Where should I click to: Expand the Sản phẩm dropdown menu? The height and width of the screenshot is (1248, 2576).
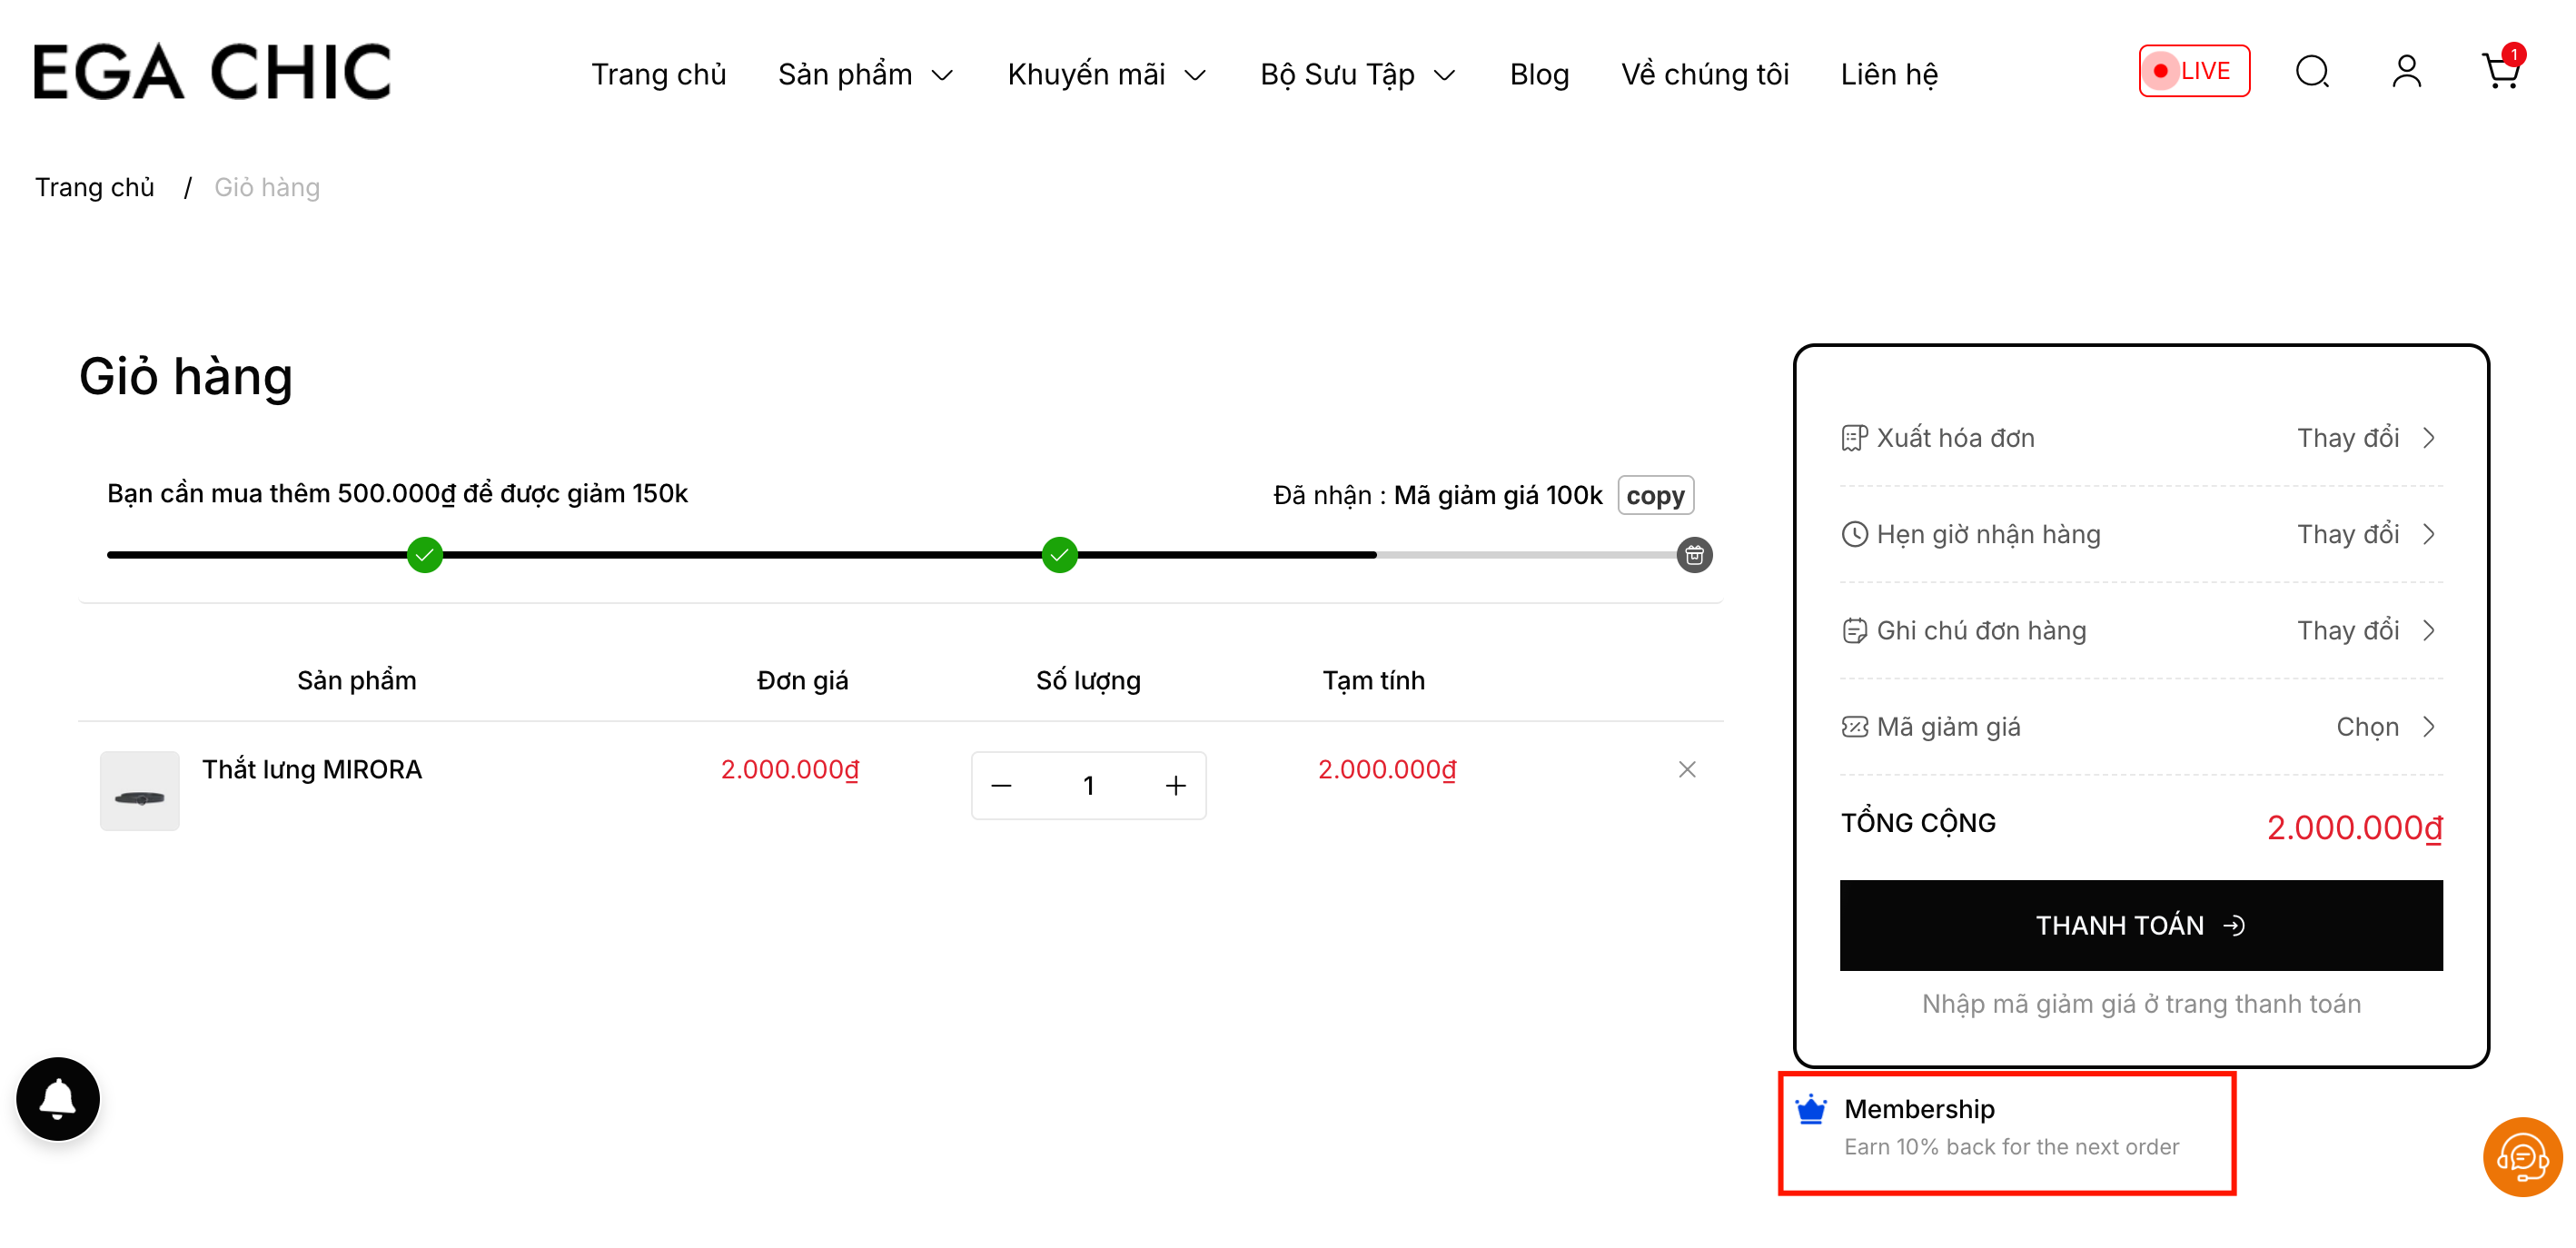(865, 75)
